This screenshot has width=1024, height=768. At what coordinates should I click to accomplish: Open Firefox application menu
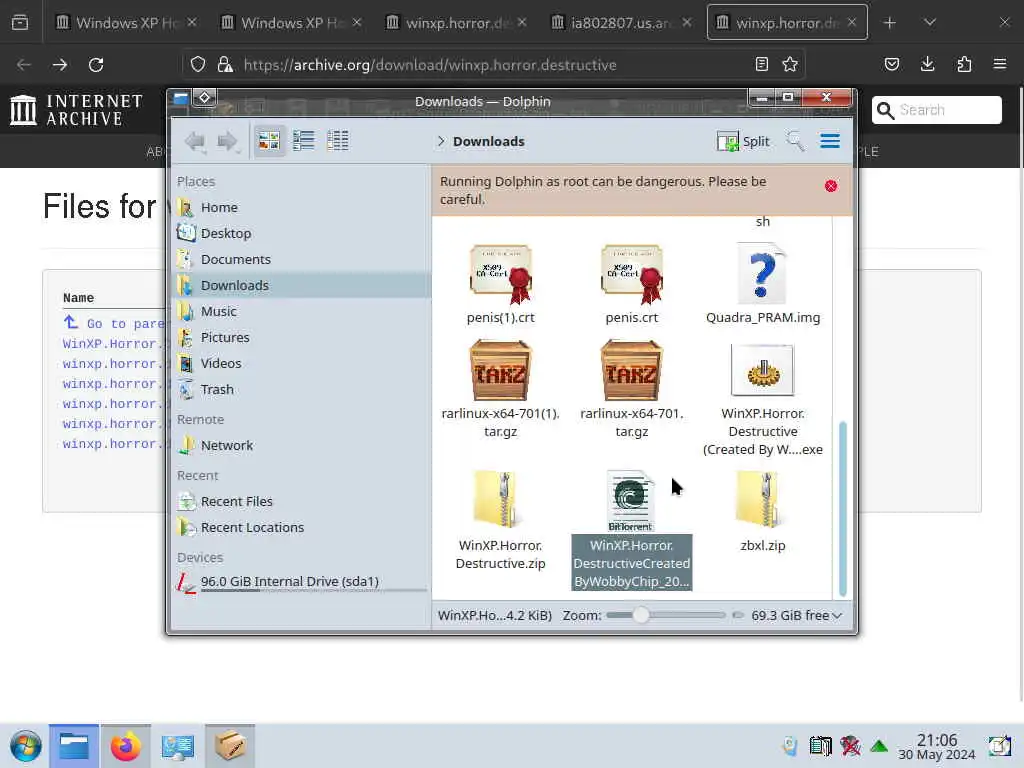1000,64
